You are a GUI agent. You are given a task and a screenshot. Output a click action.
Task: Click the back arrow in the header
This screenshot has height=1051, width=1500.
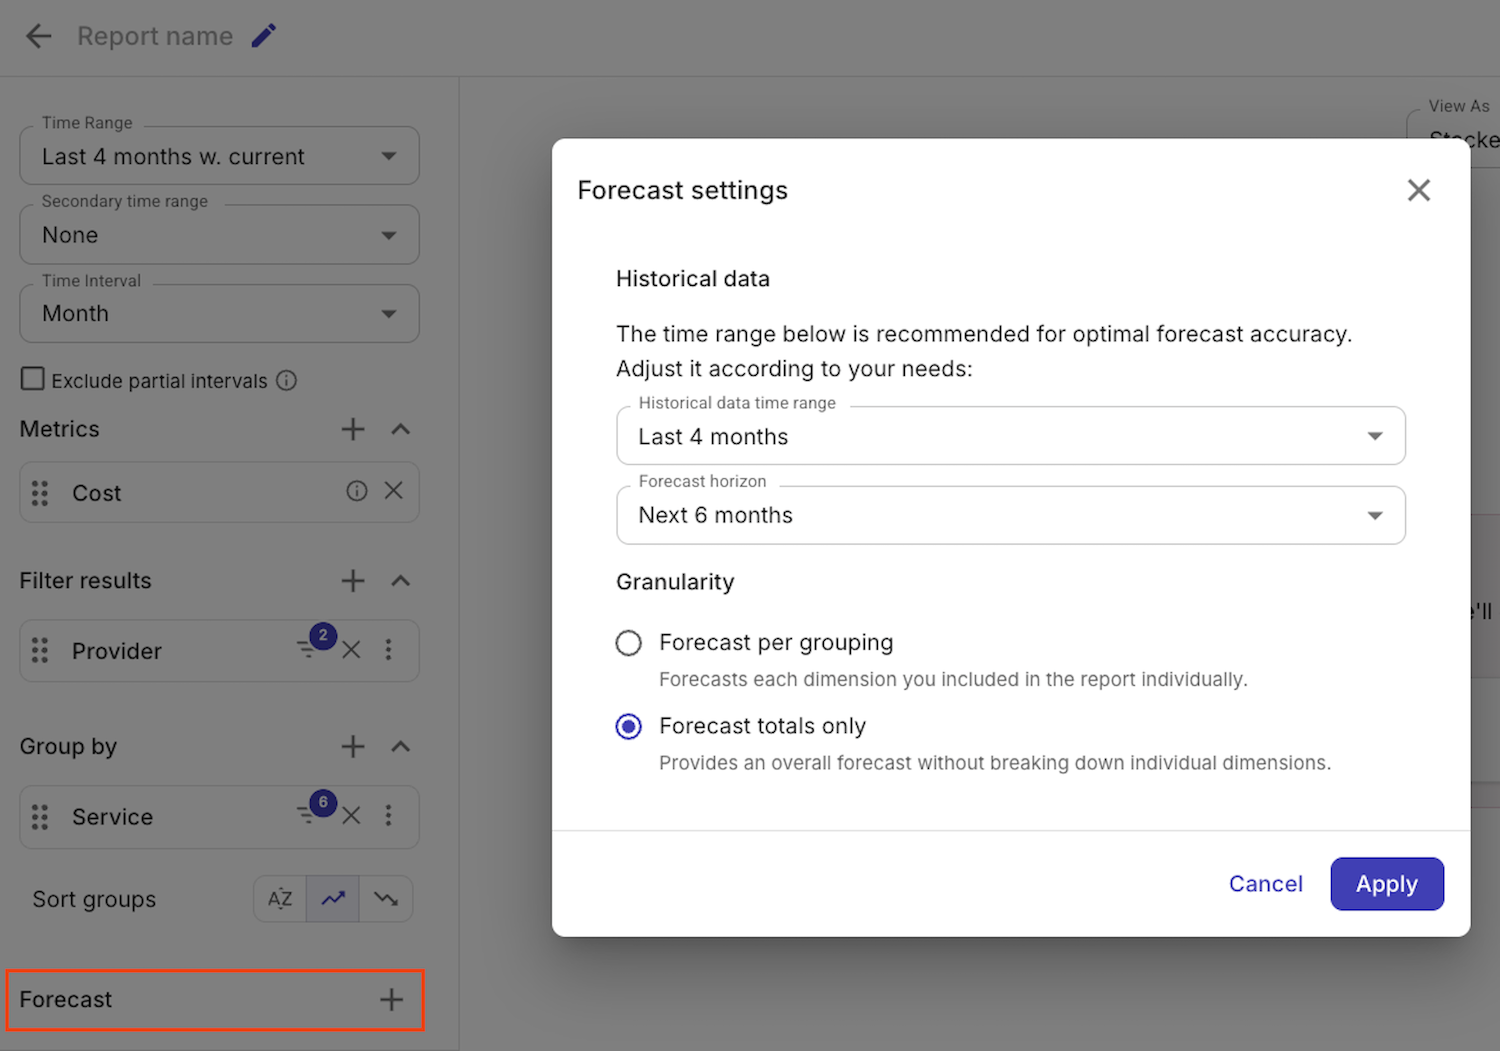click(x=38, y=35)
